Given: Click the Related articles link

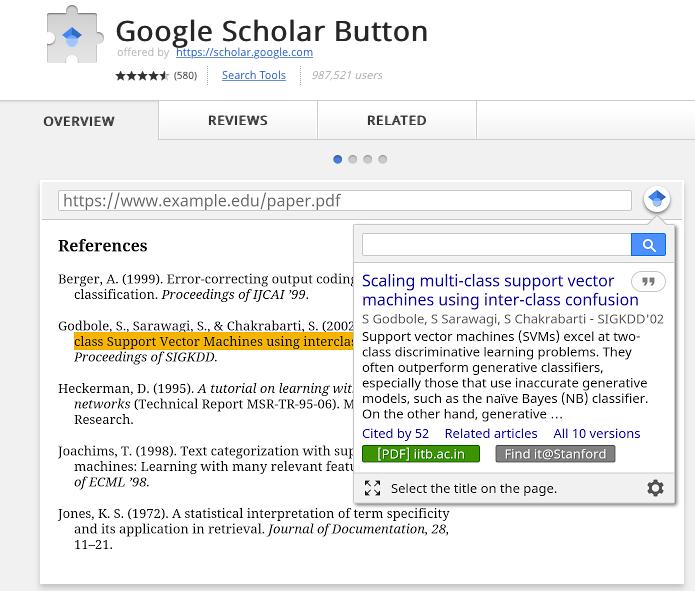Looking at the screenshot, I should pos(491,434).
